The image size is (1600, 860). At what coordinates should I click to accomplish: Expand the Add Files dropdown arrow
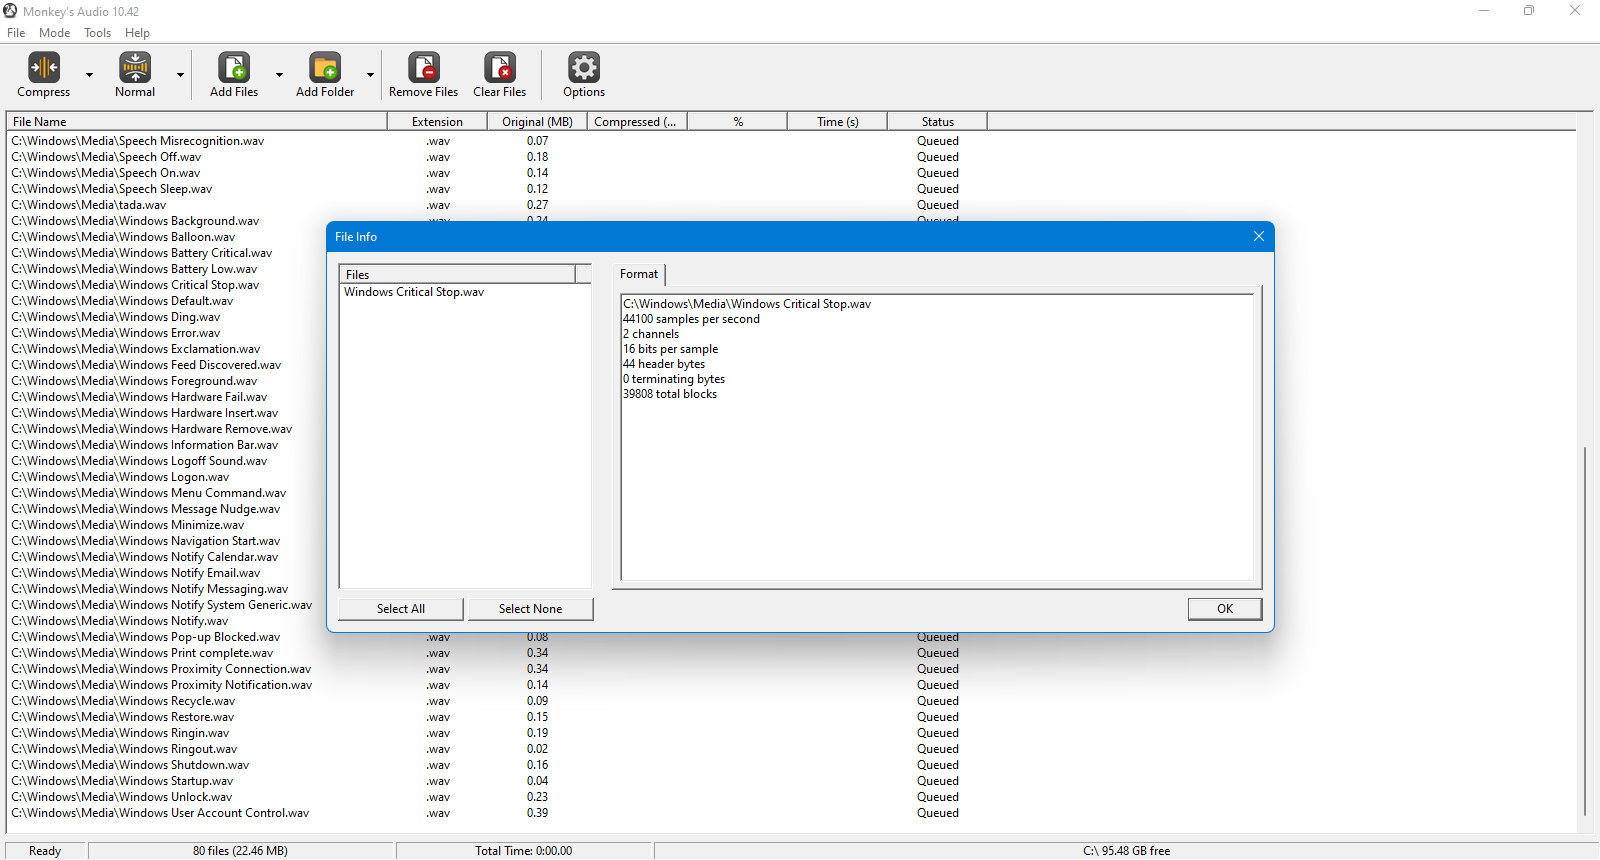pyautogui.click(x=279, y=75)
